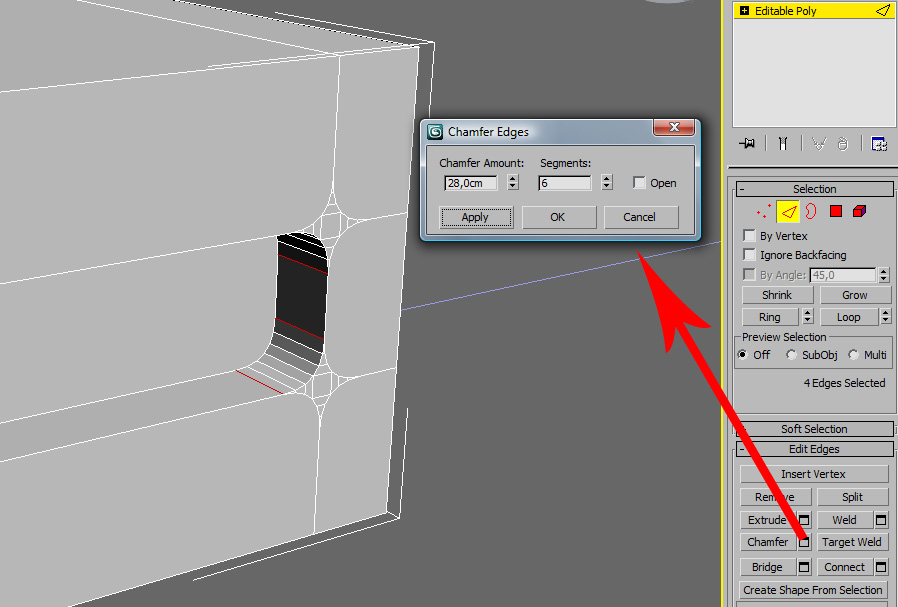Screen dimensions: 898x607
Task: Adjust By Angle spinner arrows
Action: click(884, 275)
